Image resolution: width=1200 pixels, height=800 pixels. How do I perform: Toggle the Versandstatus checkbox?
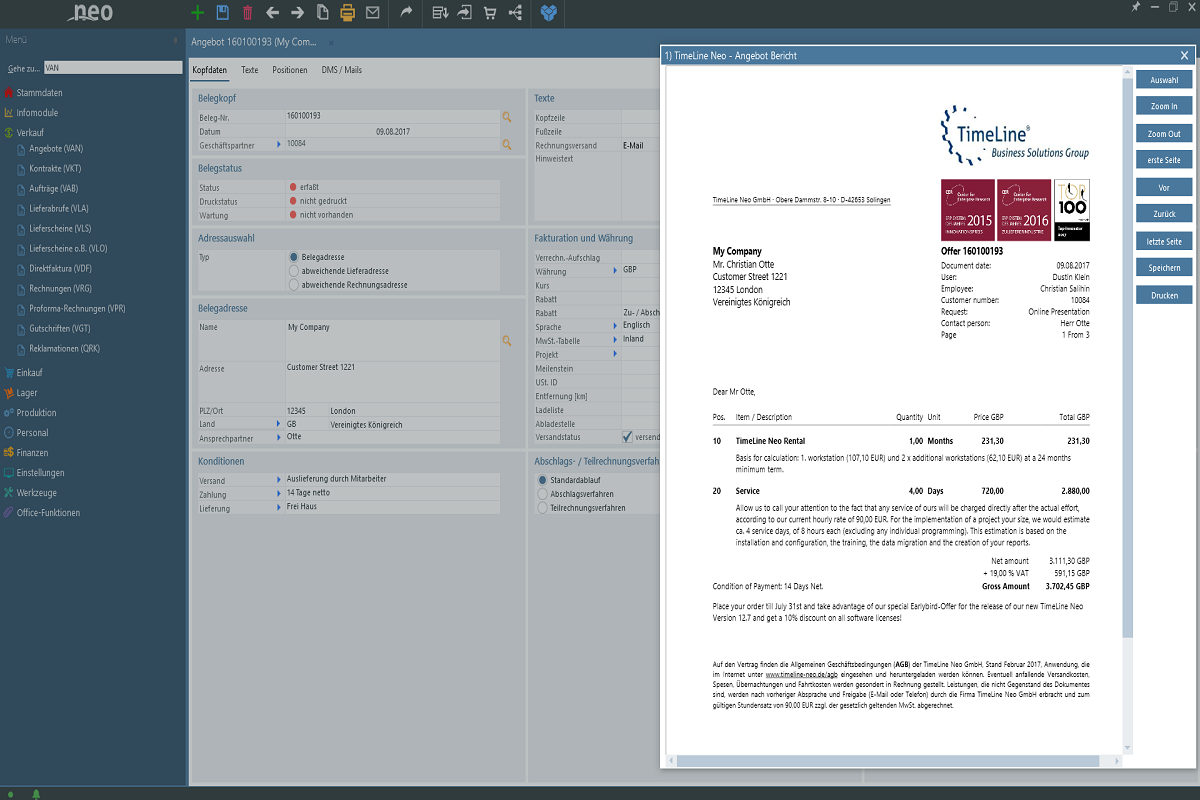tap(627, 437)
